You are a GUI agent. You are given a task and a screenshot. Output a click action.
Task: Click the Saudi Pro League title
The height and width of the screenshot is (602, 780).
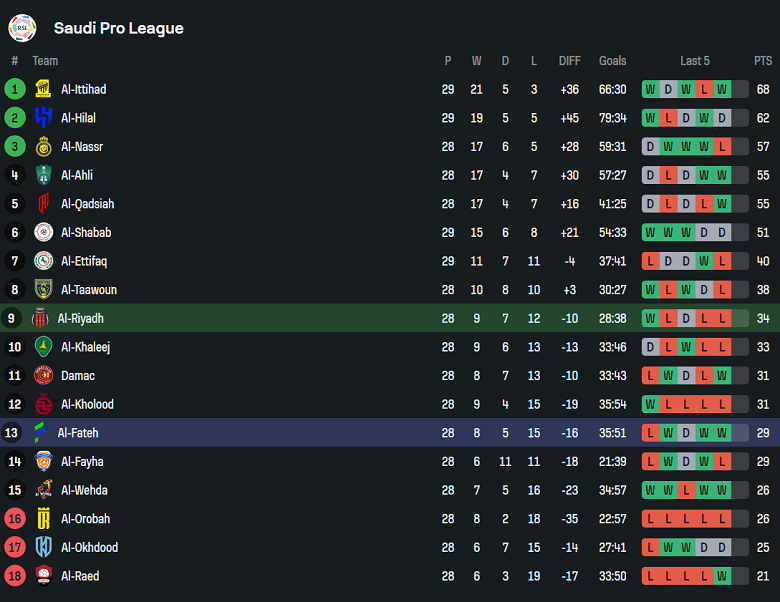(119, 28)
